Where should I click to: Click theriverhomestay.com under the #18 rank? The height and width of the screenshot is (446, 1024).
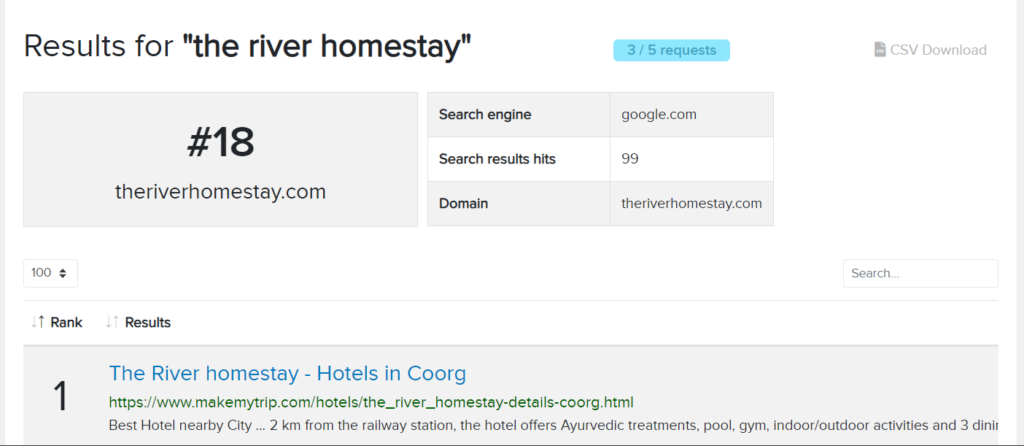point(220,192)
